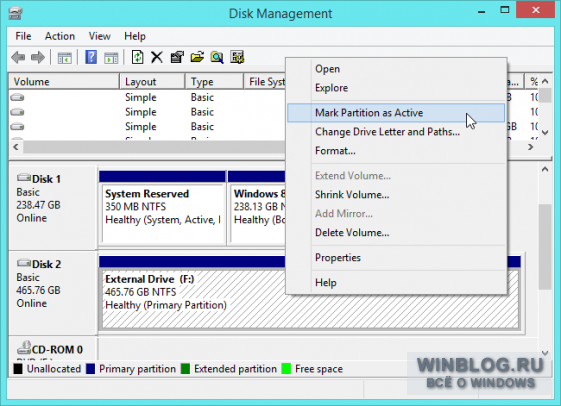The width and height of the screenshot is (561, 406).
Task: Click the magnifier search toolbar icon
Action: click(x=217, y=57)
